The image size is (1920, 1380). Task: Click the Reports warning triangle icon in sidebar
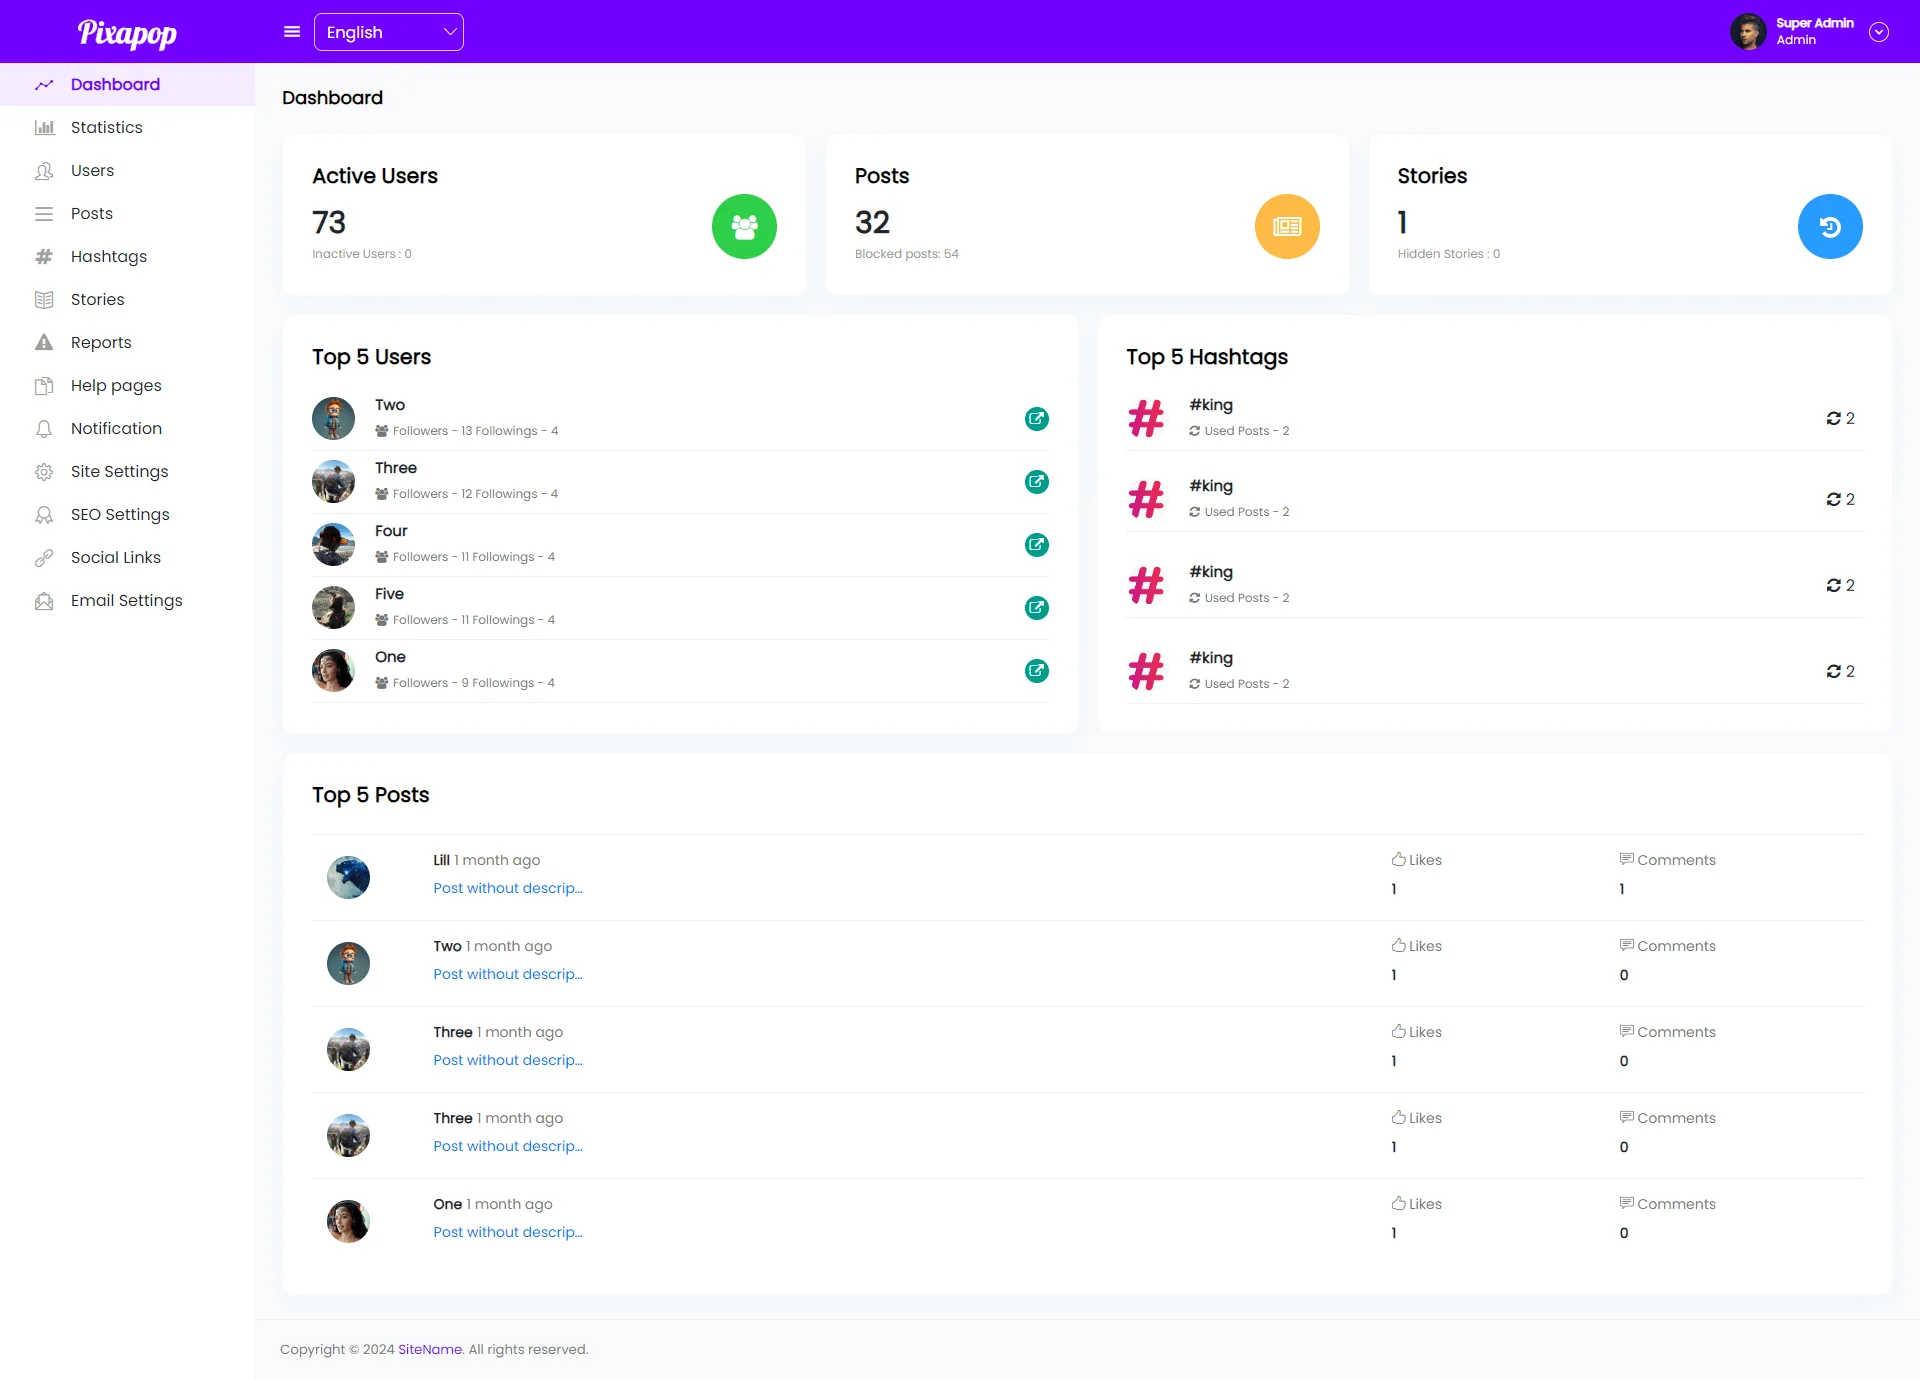click(44, 343)
